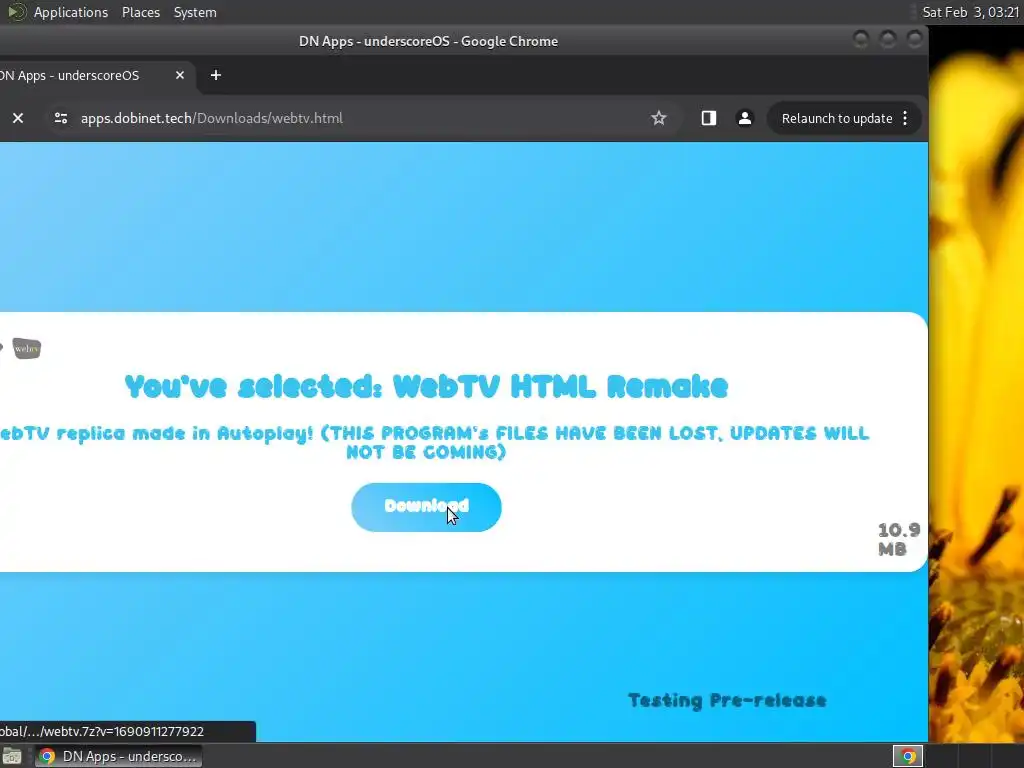Bookmark this page with the star icon
Viewport: 1024px width, 768px height.
coord(658,118)
